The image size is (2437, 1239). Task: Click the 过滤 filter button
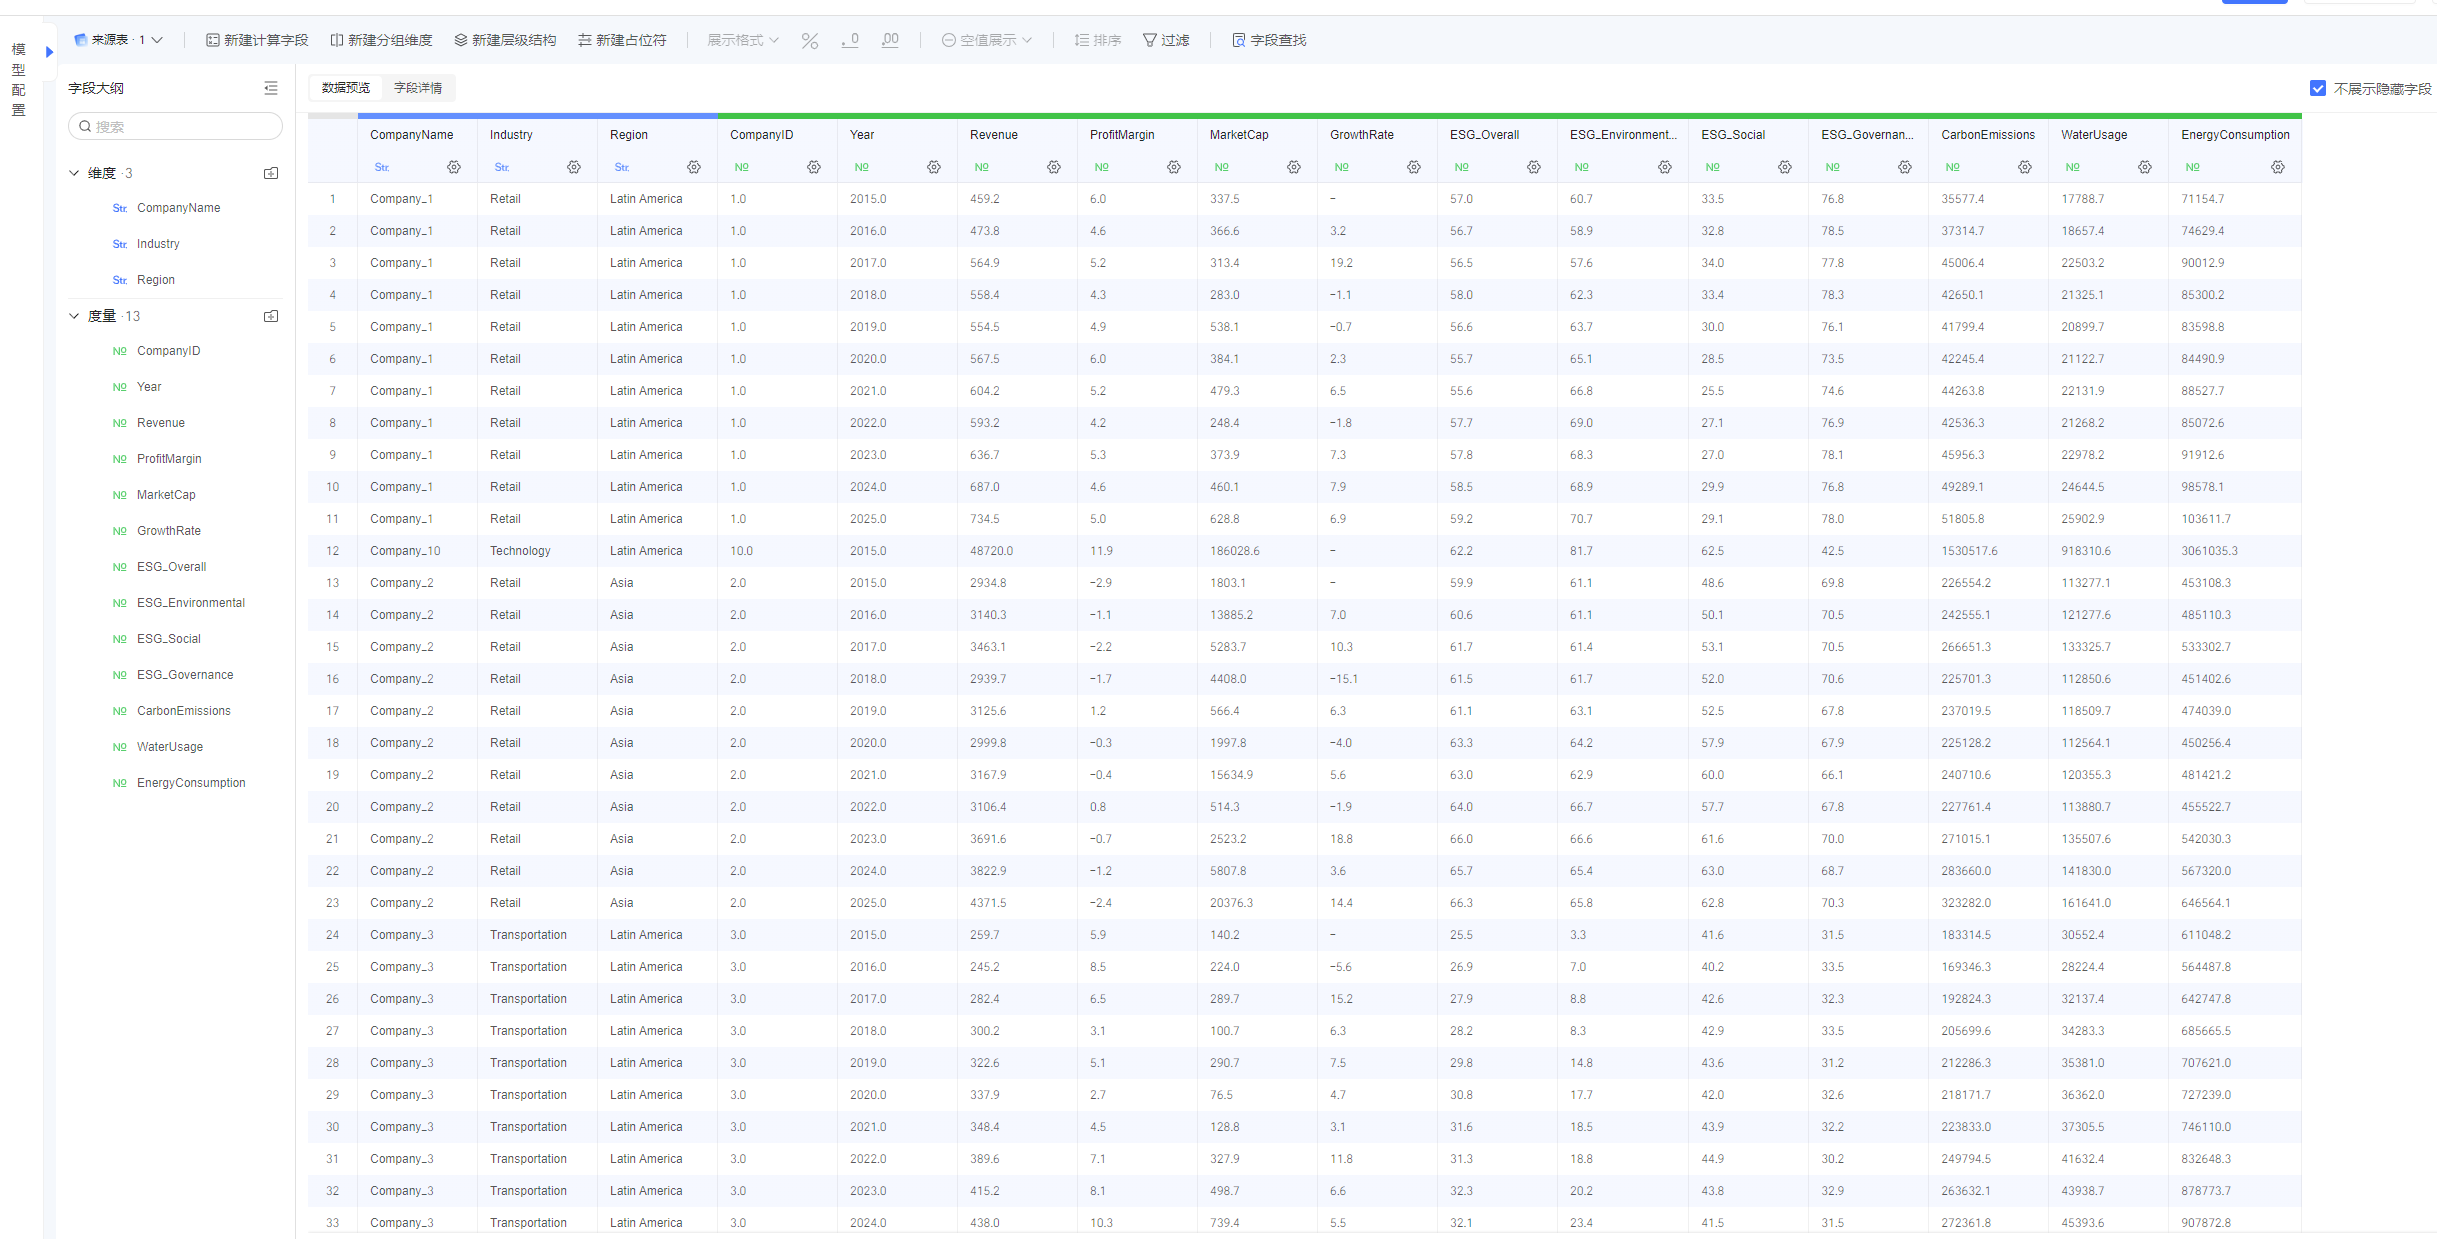[1166, 40]
